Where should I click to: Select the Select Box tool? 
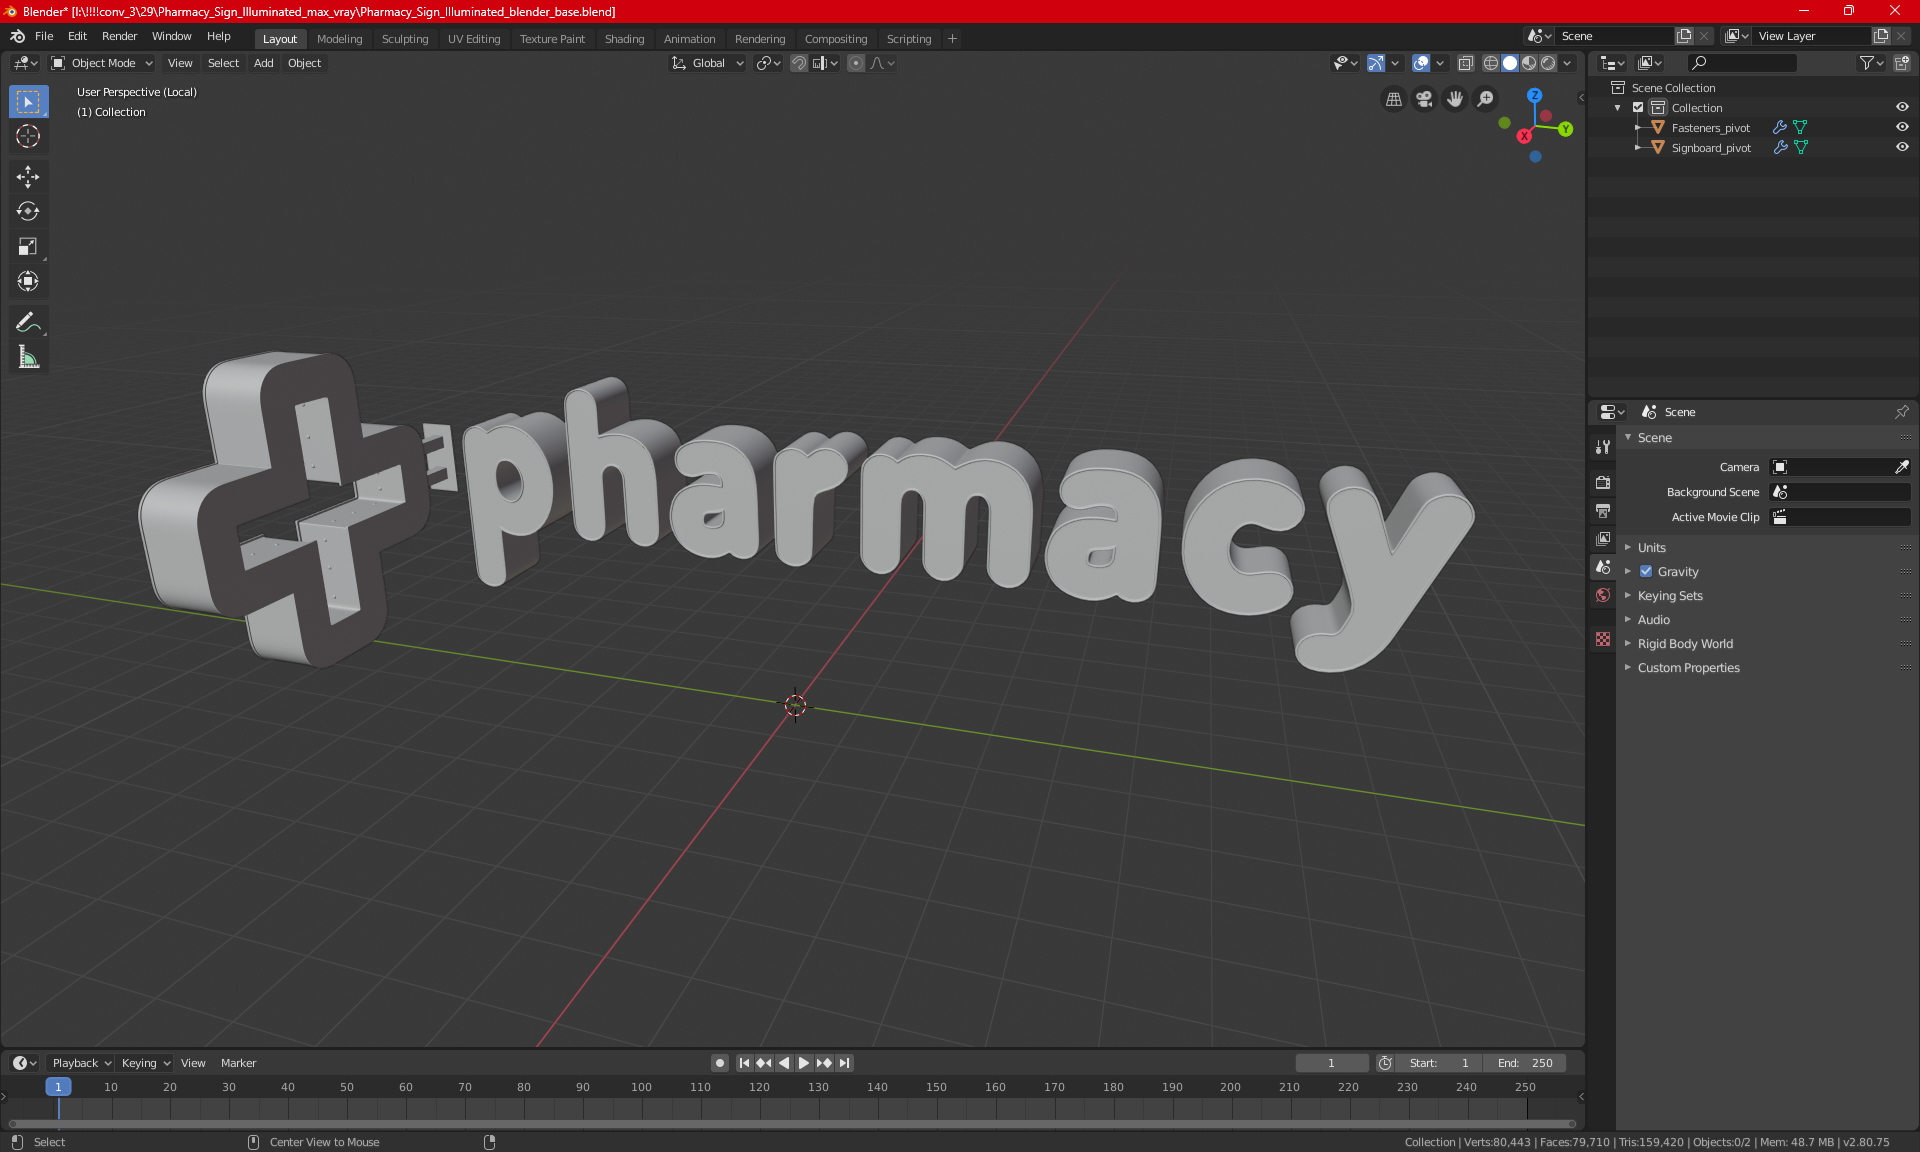pyautogui.click(x=28, y=102)
